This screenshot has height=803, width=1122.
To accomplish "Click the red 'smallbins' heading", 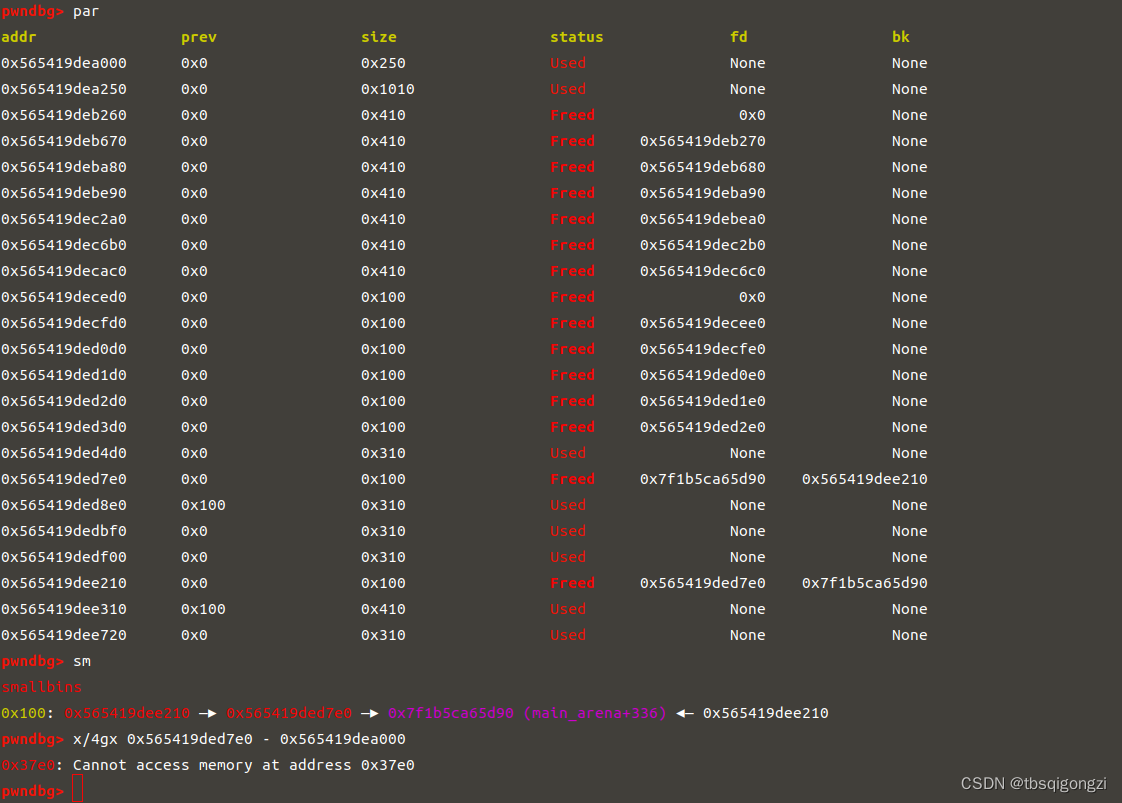I will tap(42, 687).
